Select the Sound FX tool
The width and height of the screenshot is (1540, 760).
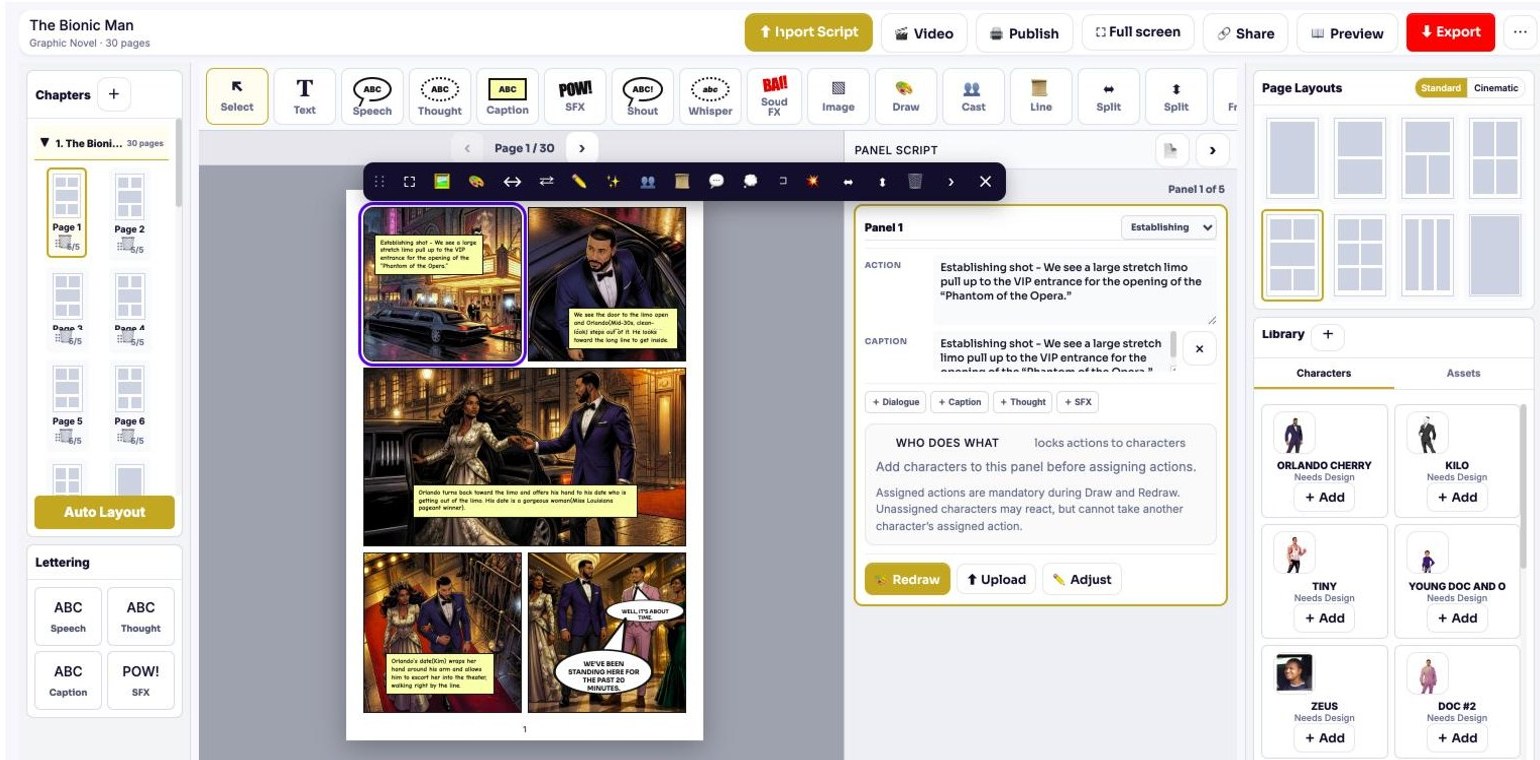pyautogui.click(x=774, y=96)
